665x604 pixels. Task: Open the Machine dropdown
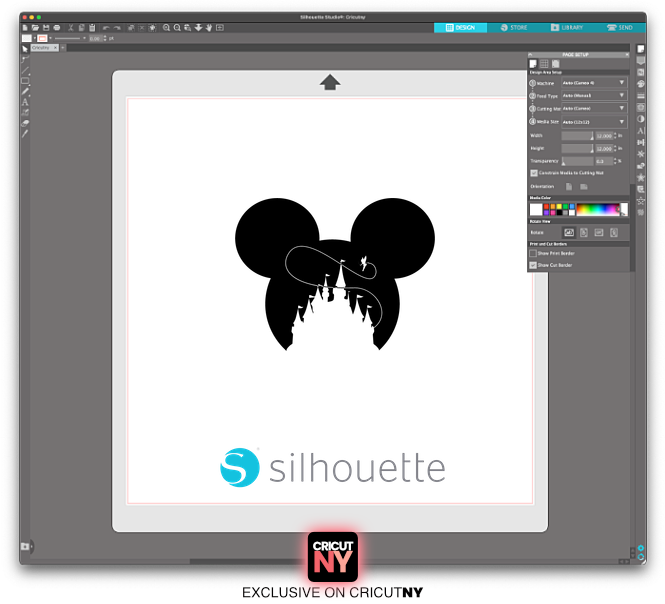point(594,83)
